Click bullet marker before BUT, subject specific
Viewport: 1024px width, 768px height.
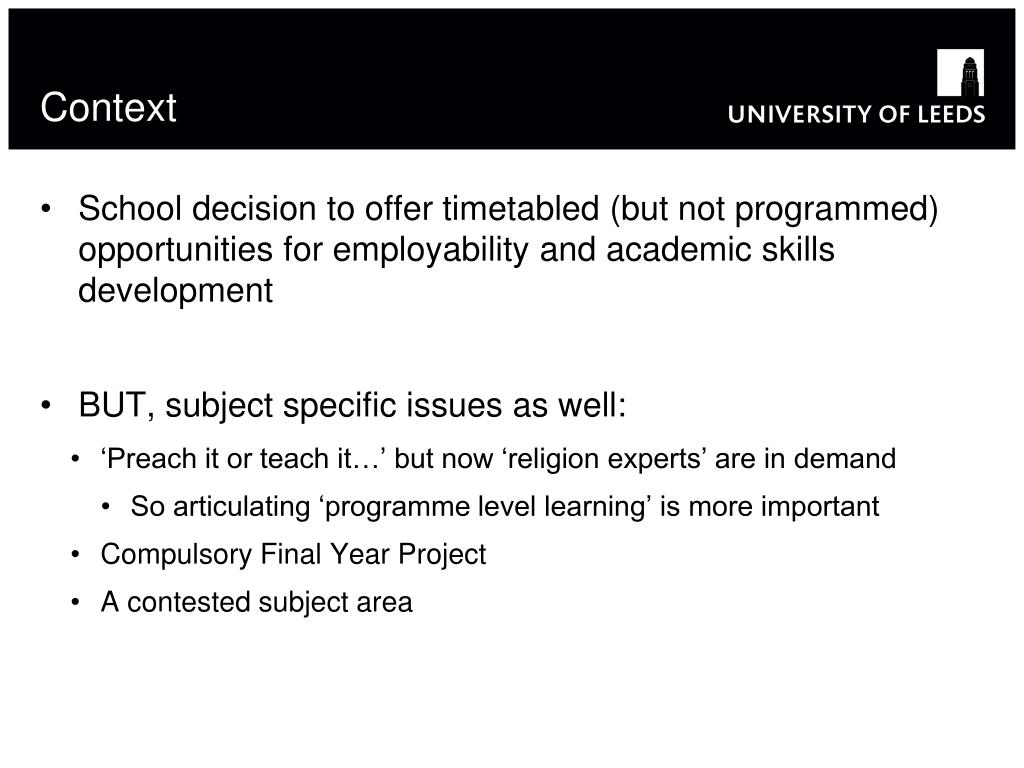(x=48, y=407)
